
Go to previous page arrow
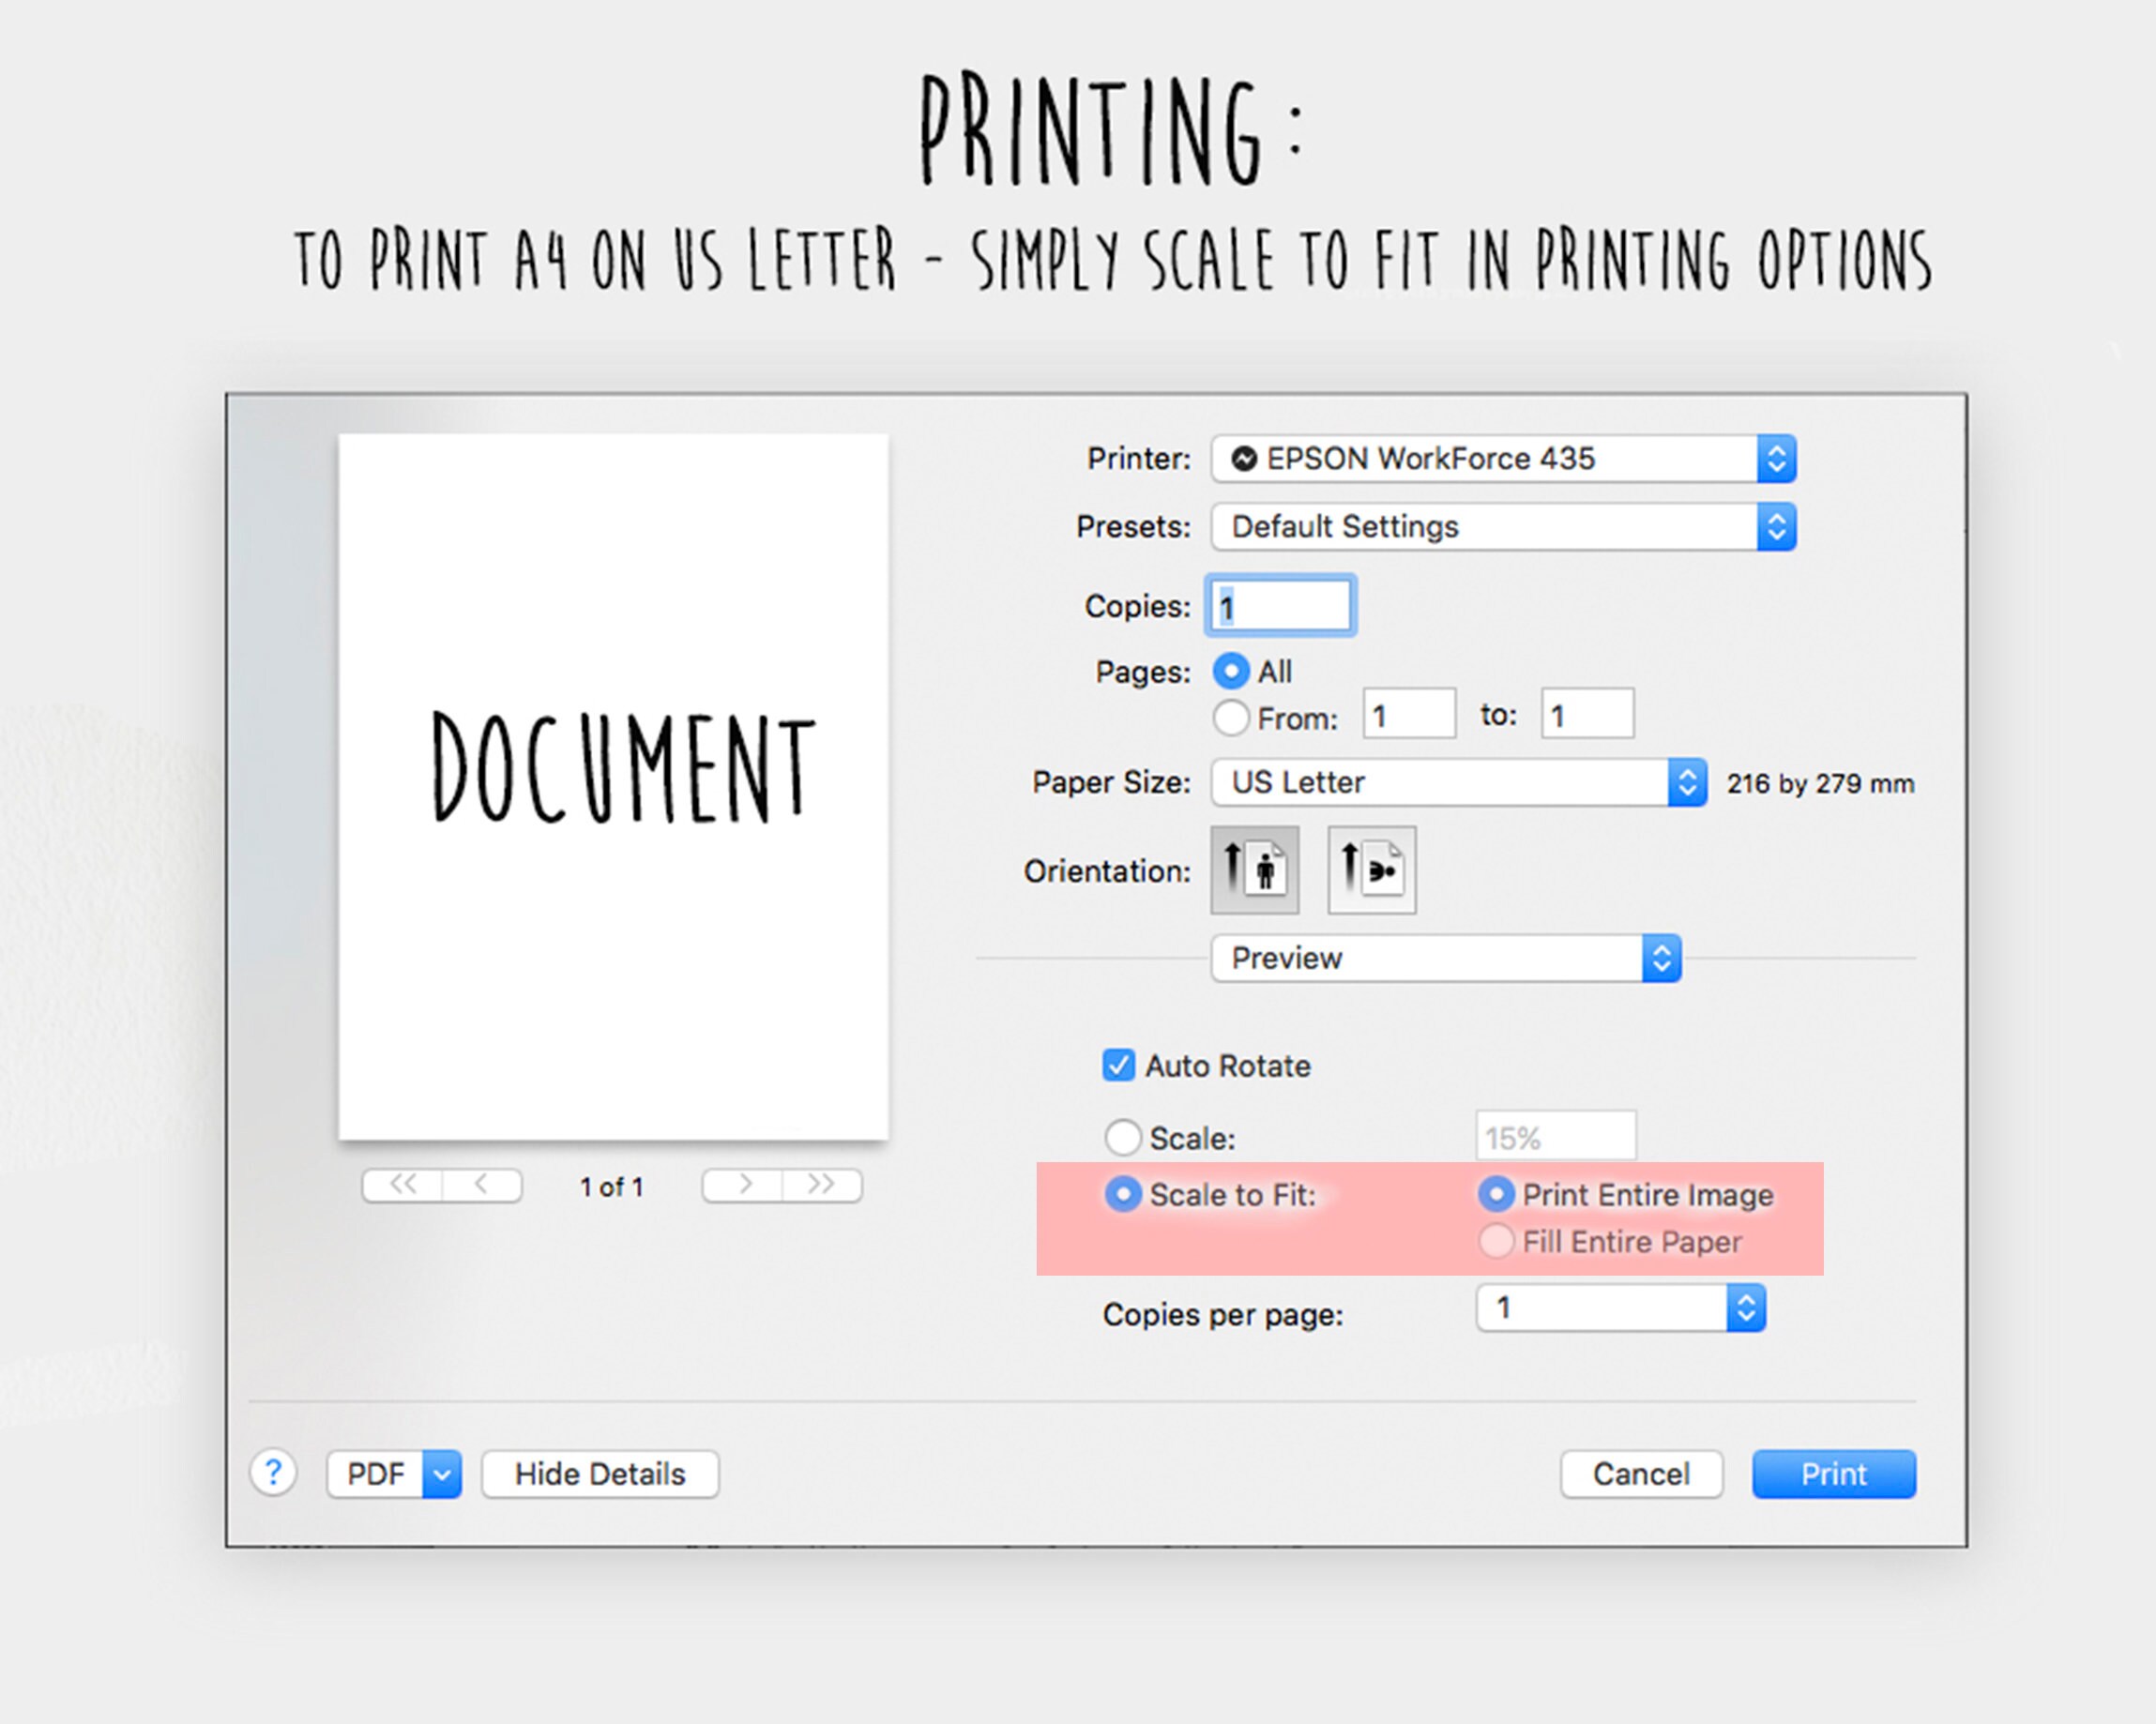[482, 1185]
